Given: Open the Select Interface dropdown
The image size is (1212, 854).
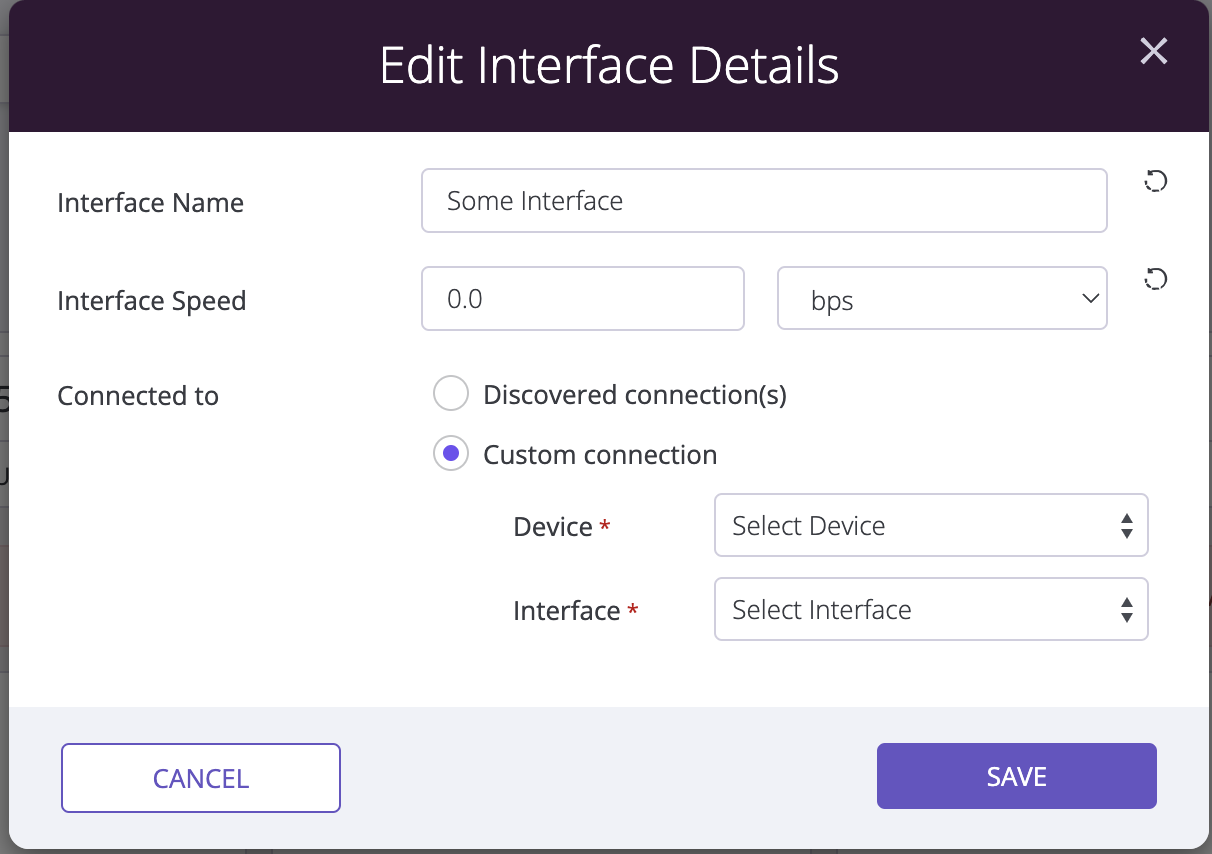Looking at the screenshot, I should [930, 609].
